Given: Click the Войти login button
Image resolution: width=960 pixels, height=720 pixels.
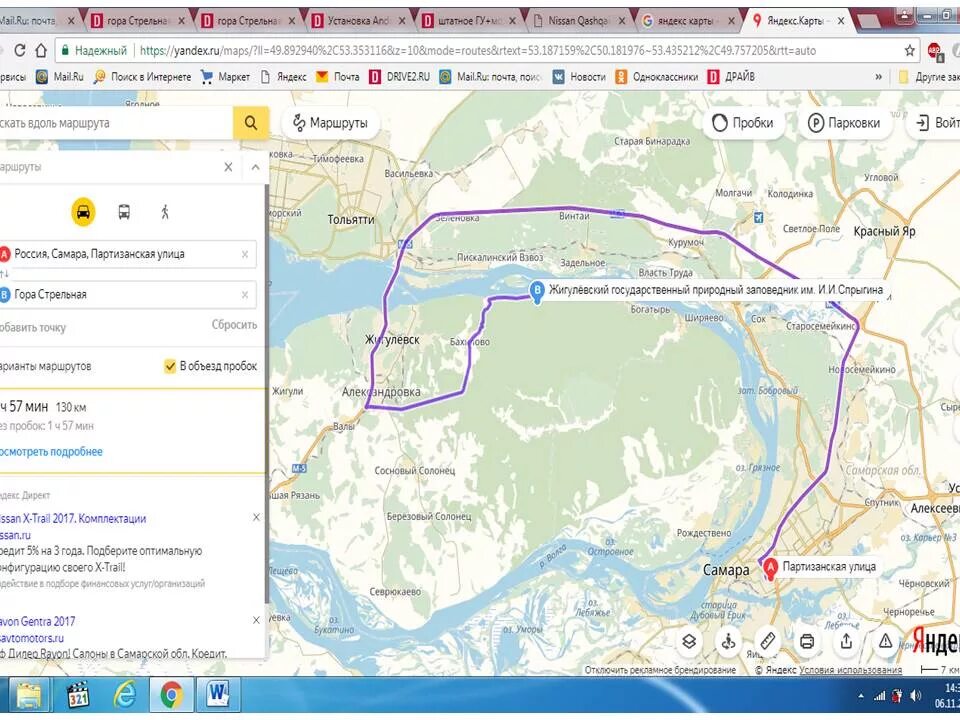Looking at the screenshot, I should point(936,122).
